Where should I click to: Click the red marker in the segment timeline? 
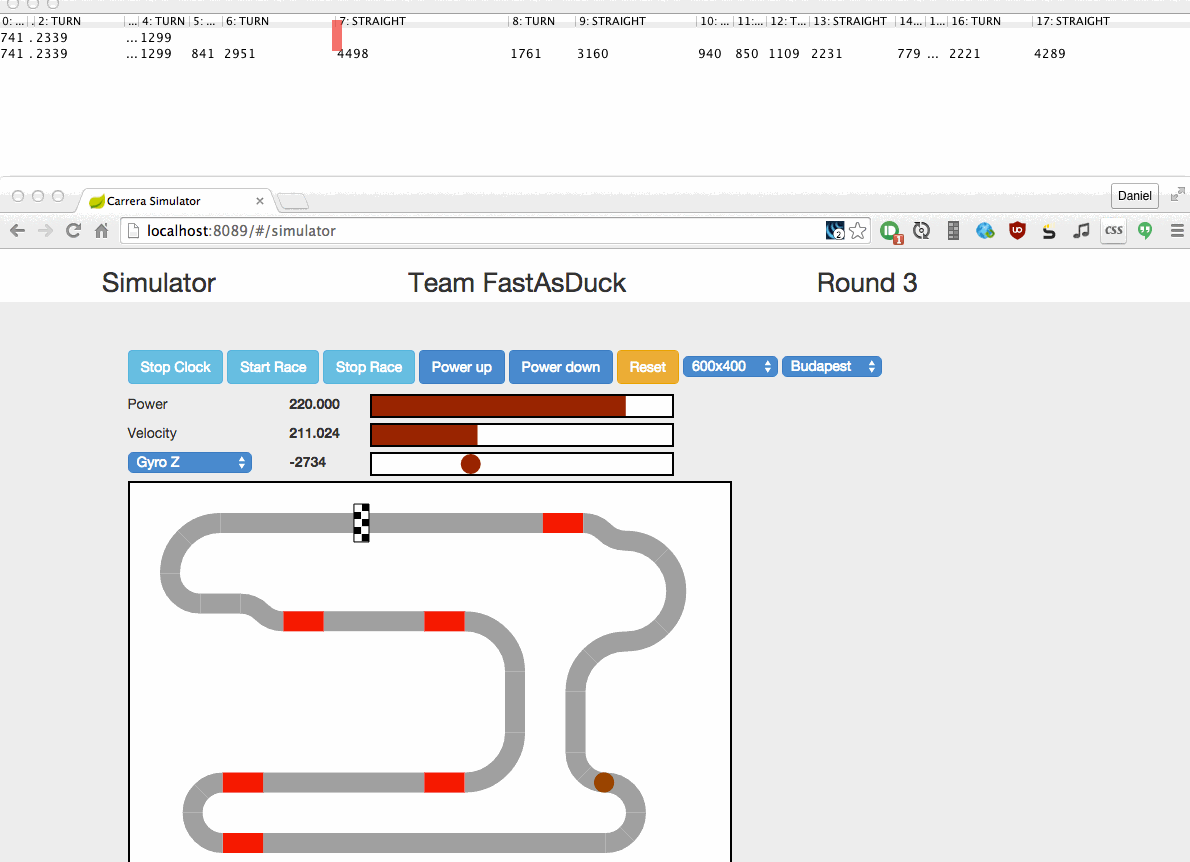point(337,36)
